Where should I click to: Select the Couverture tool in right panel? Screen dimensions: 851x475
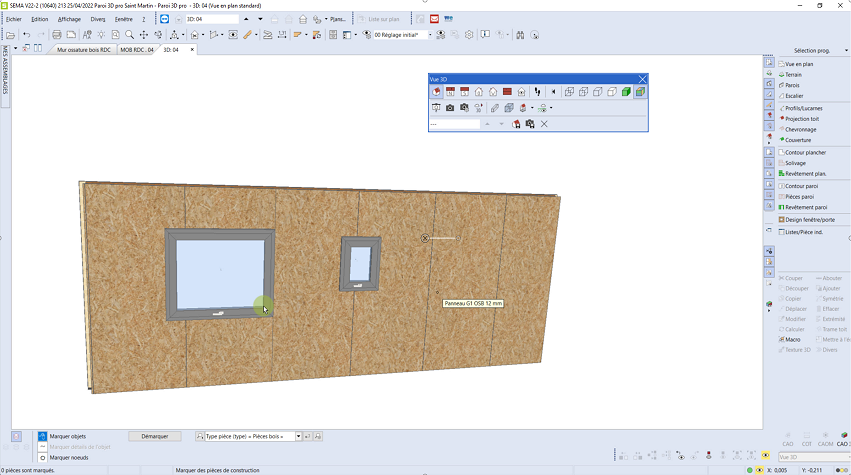(x=798, y=140)
